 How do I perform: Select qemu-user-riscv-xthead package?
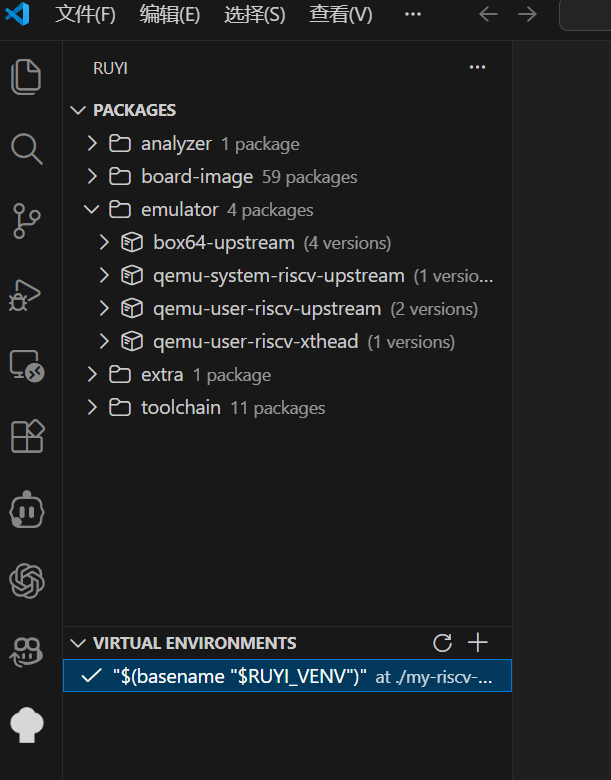click(255, 342)
